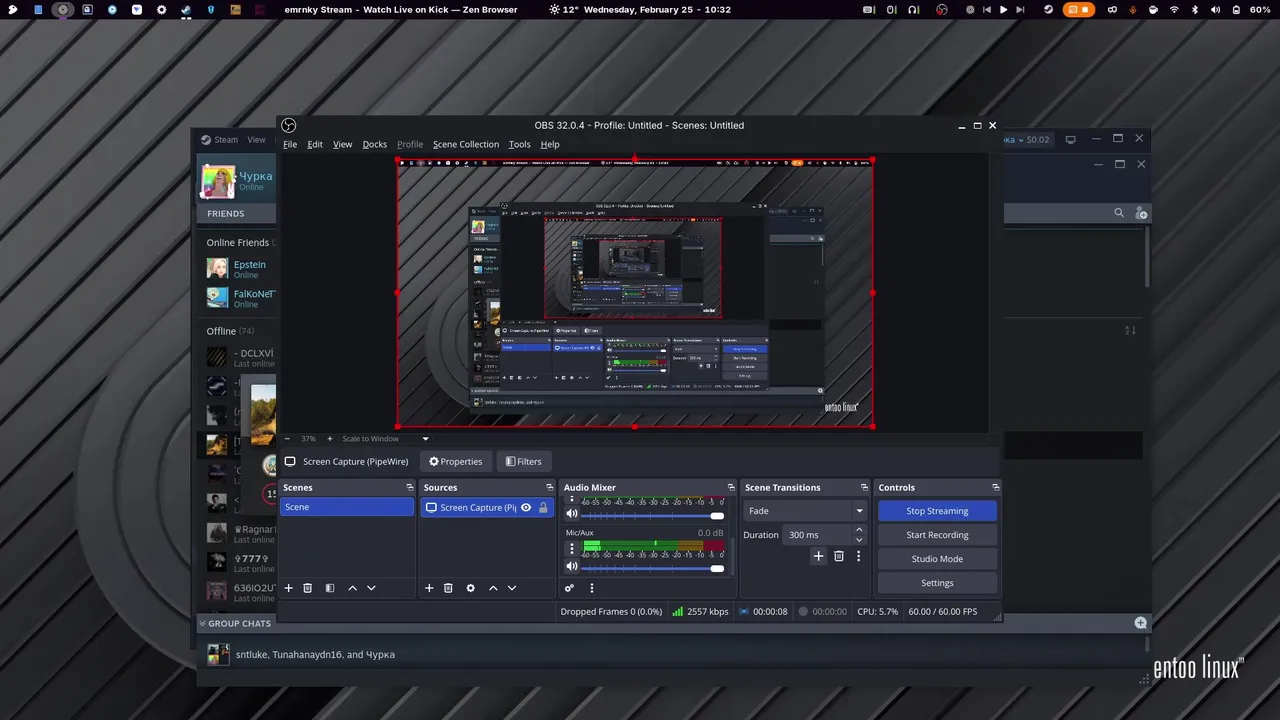Pop out Scenes dock float icon

pyautogui.click(x=409, y=488)
